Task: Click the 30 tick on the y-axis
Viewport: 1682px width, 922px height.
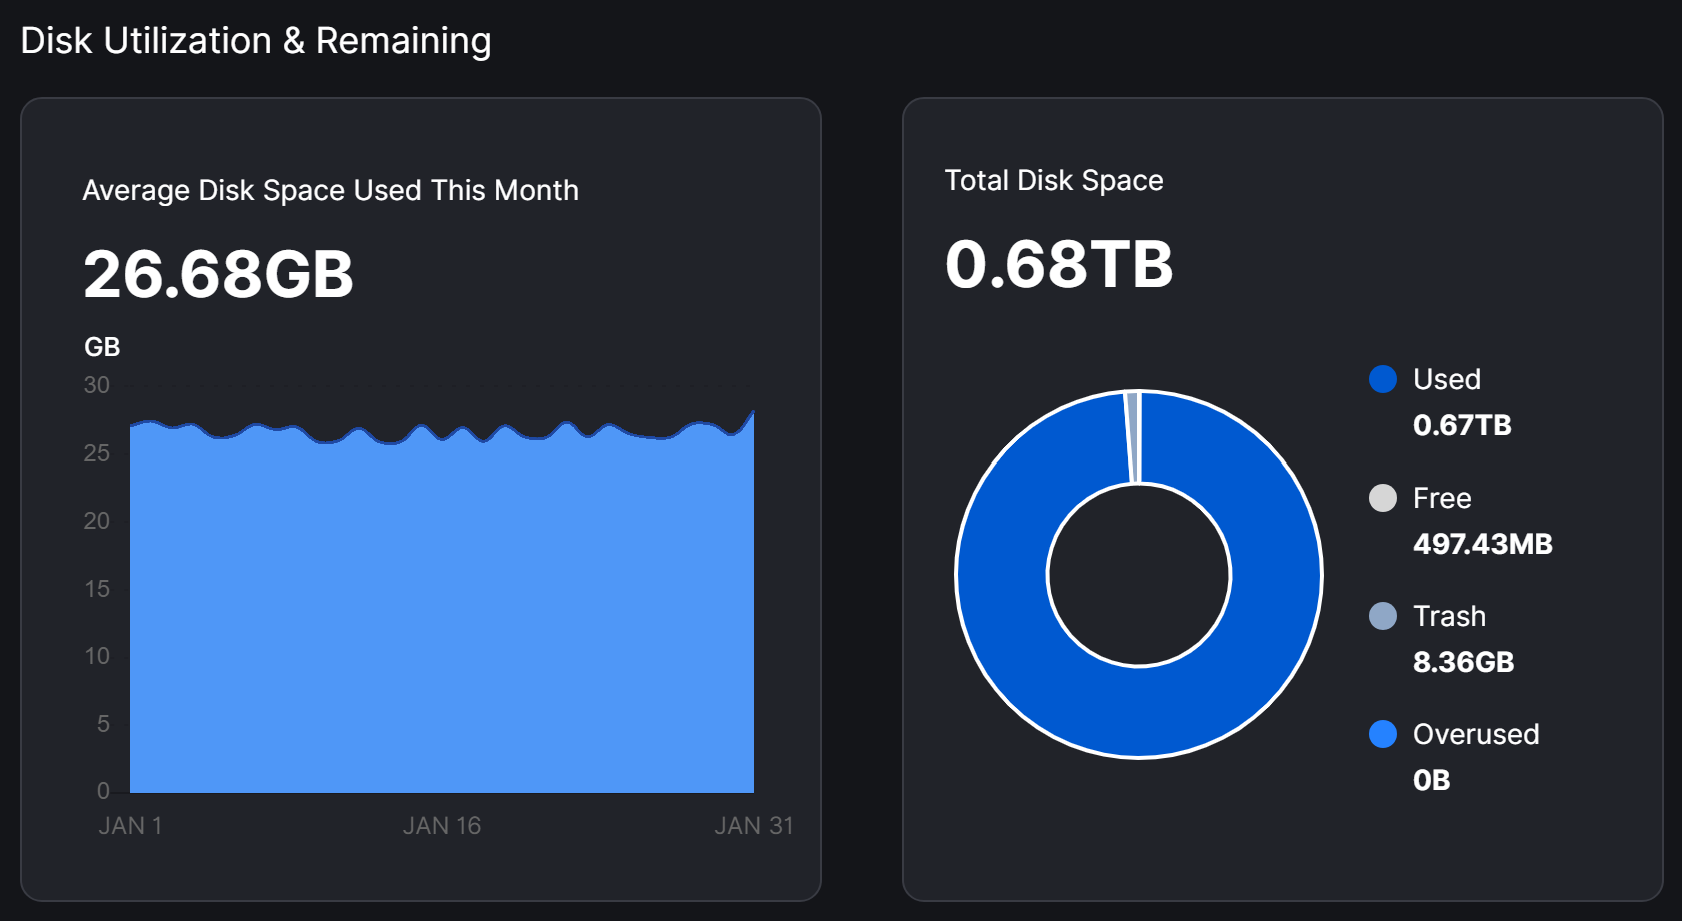Action: (97, 385)
